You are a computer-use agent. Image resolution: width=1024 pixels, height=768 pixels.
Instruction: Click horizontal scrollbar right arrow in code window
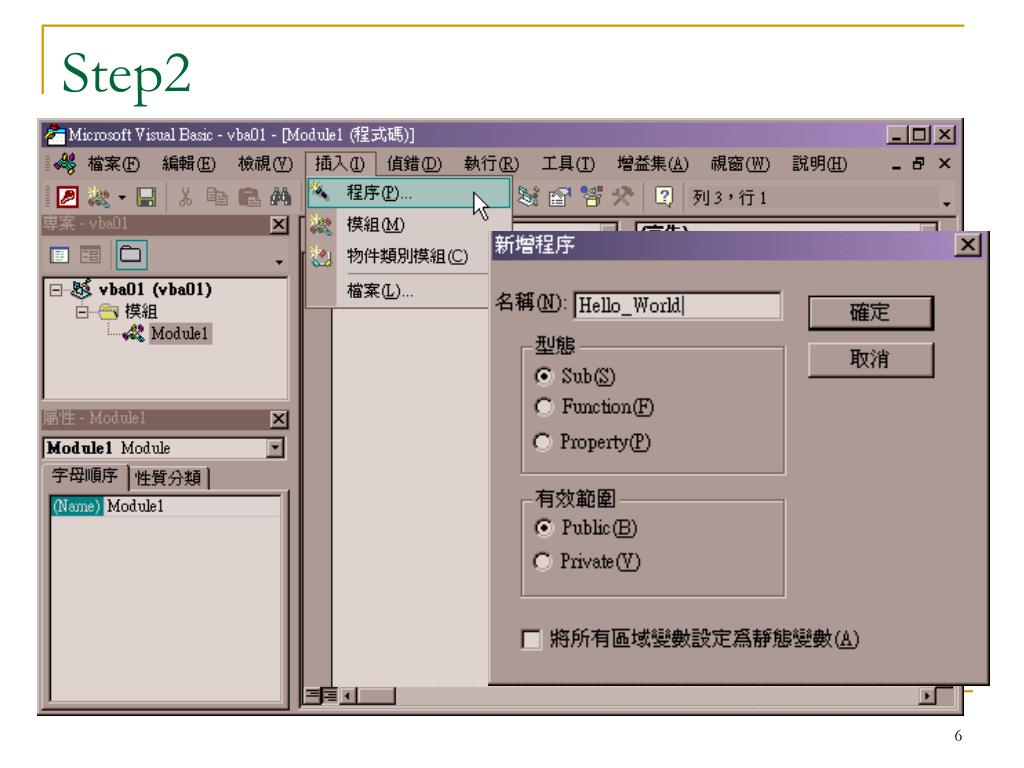pos(927,696)
